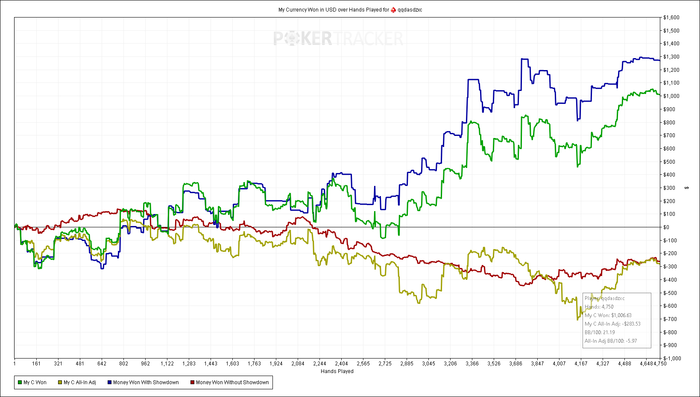Click the red Money Won Without Showdown swatch
This screenshot has width=700, height=397.
click(192, 383)
